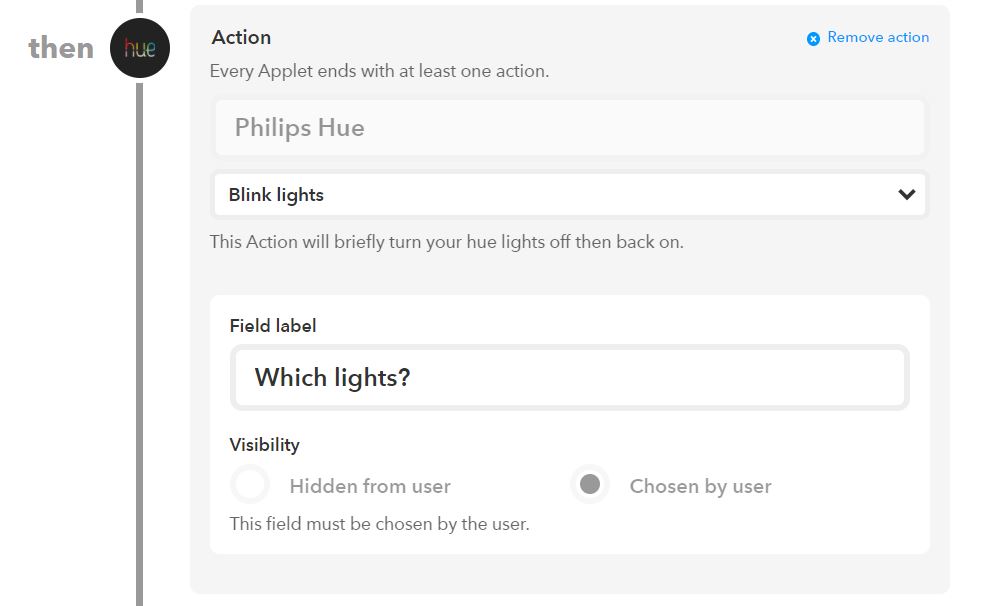Screen dimensions: 994x606
Task: Click the Philips Hue service field
Action: (570, 127)
